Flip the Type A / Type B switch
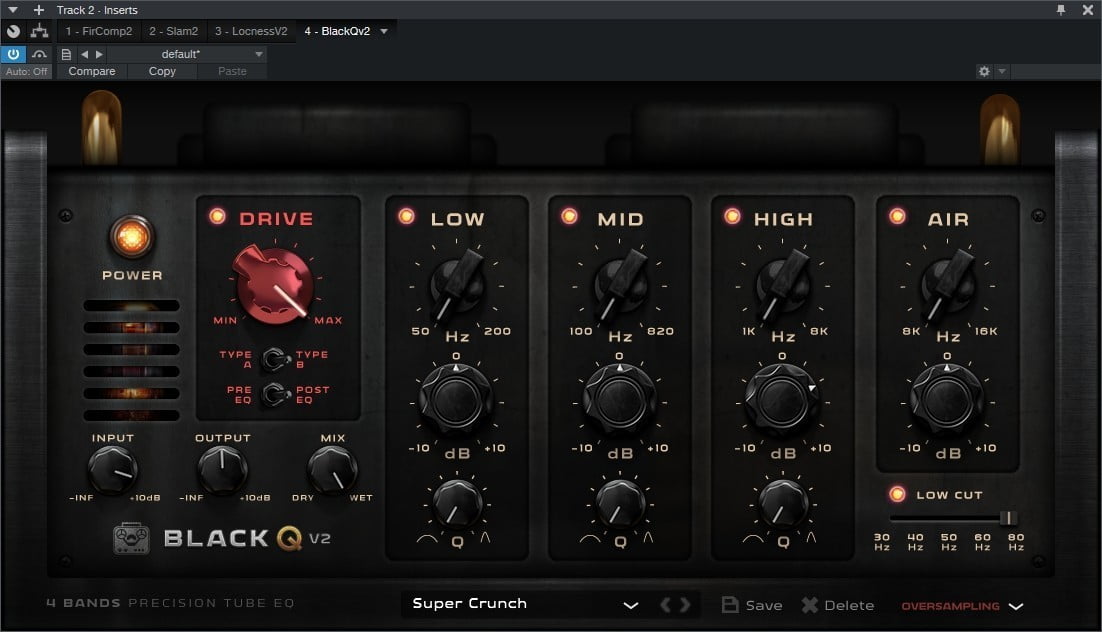 click(271, 359)
